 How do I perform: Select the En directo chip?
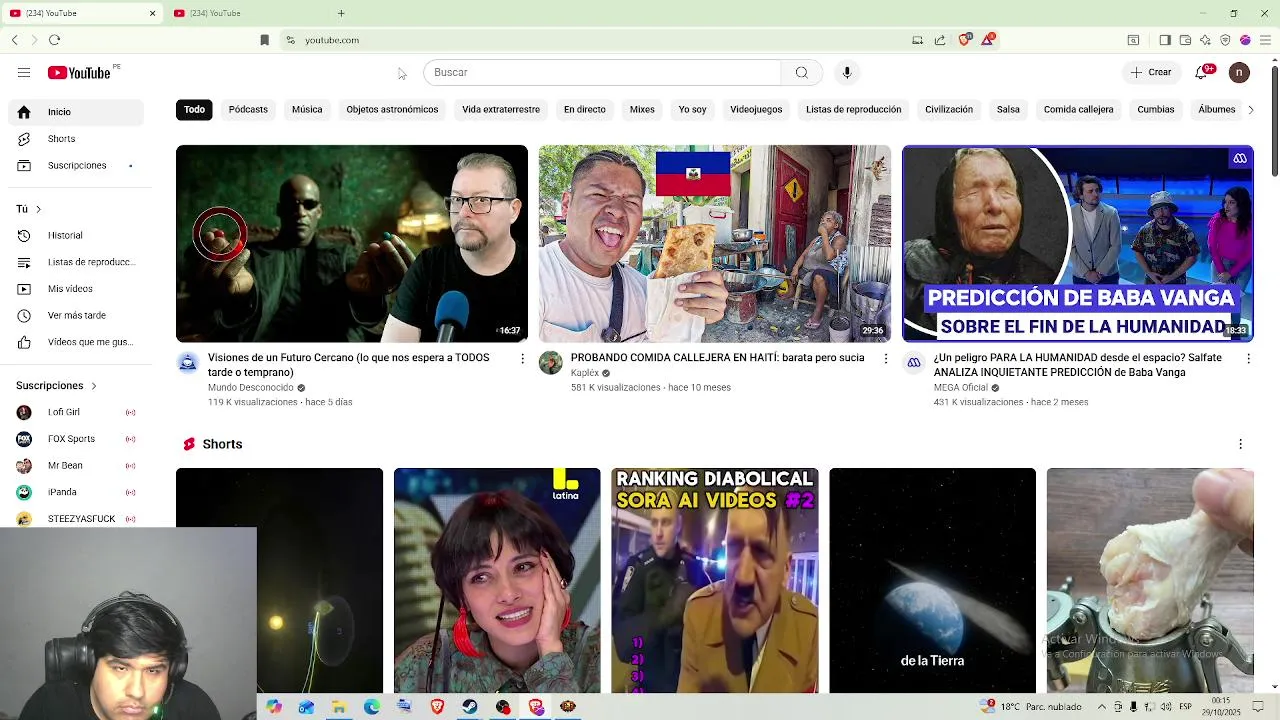click(585, 109)
